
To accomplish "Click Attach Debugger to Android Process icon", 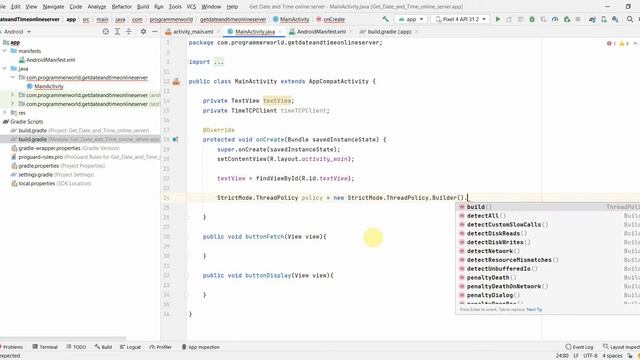I will [567, 19].
